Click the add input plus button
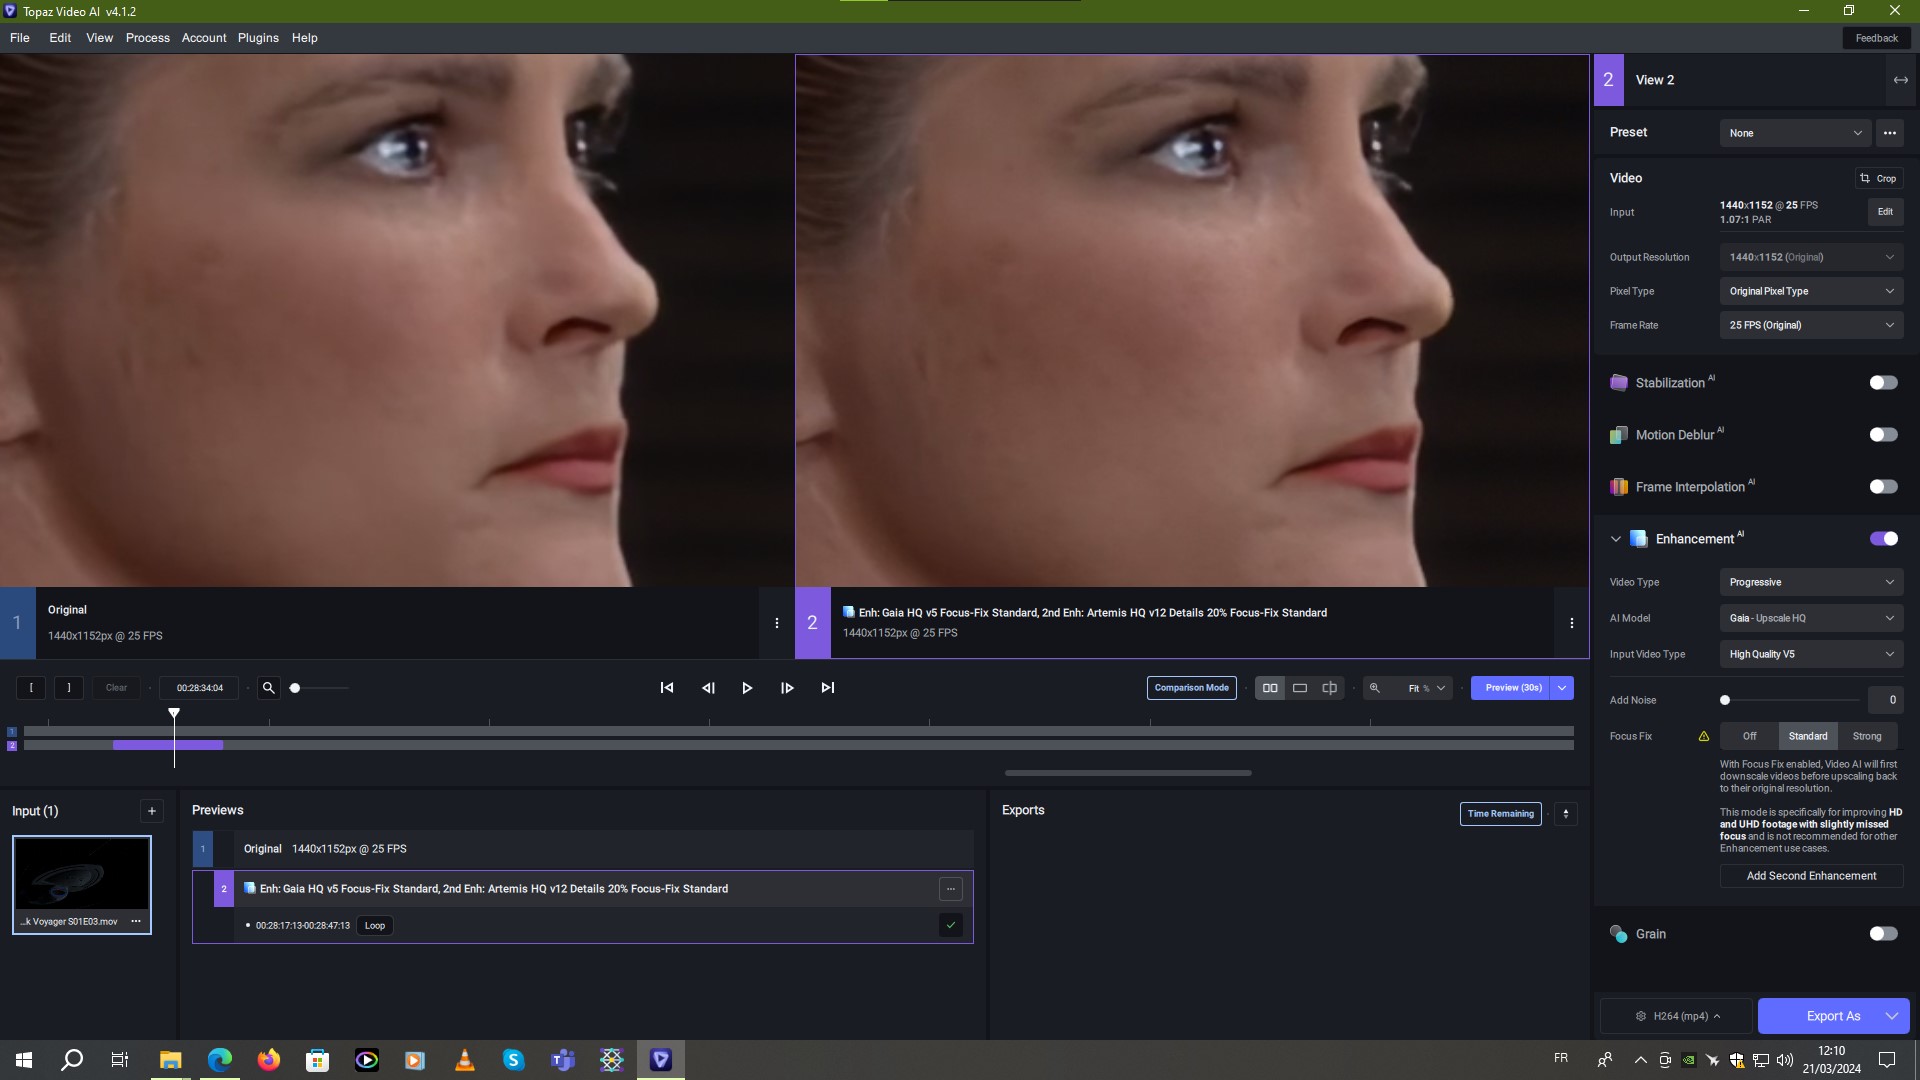Screen dimensions: 1920x1080 click(152, 811)
